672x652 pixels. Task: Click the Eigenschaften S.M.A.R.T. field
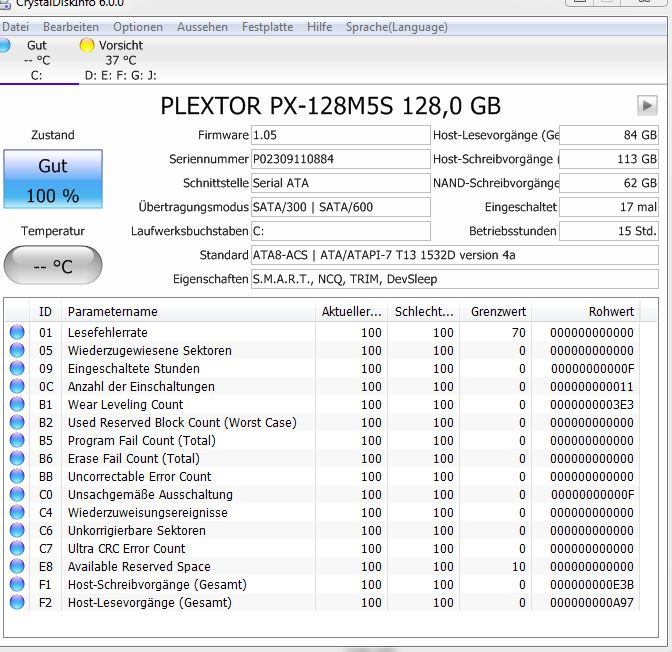(x=455, y=279)
